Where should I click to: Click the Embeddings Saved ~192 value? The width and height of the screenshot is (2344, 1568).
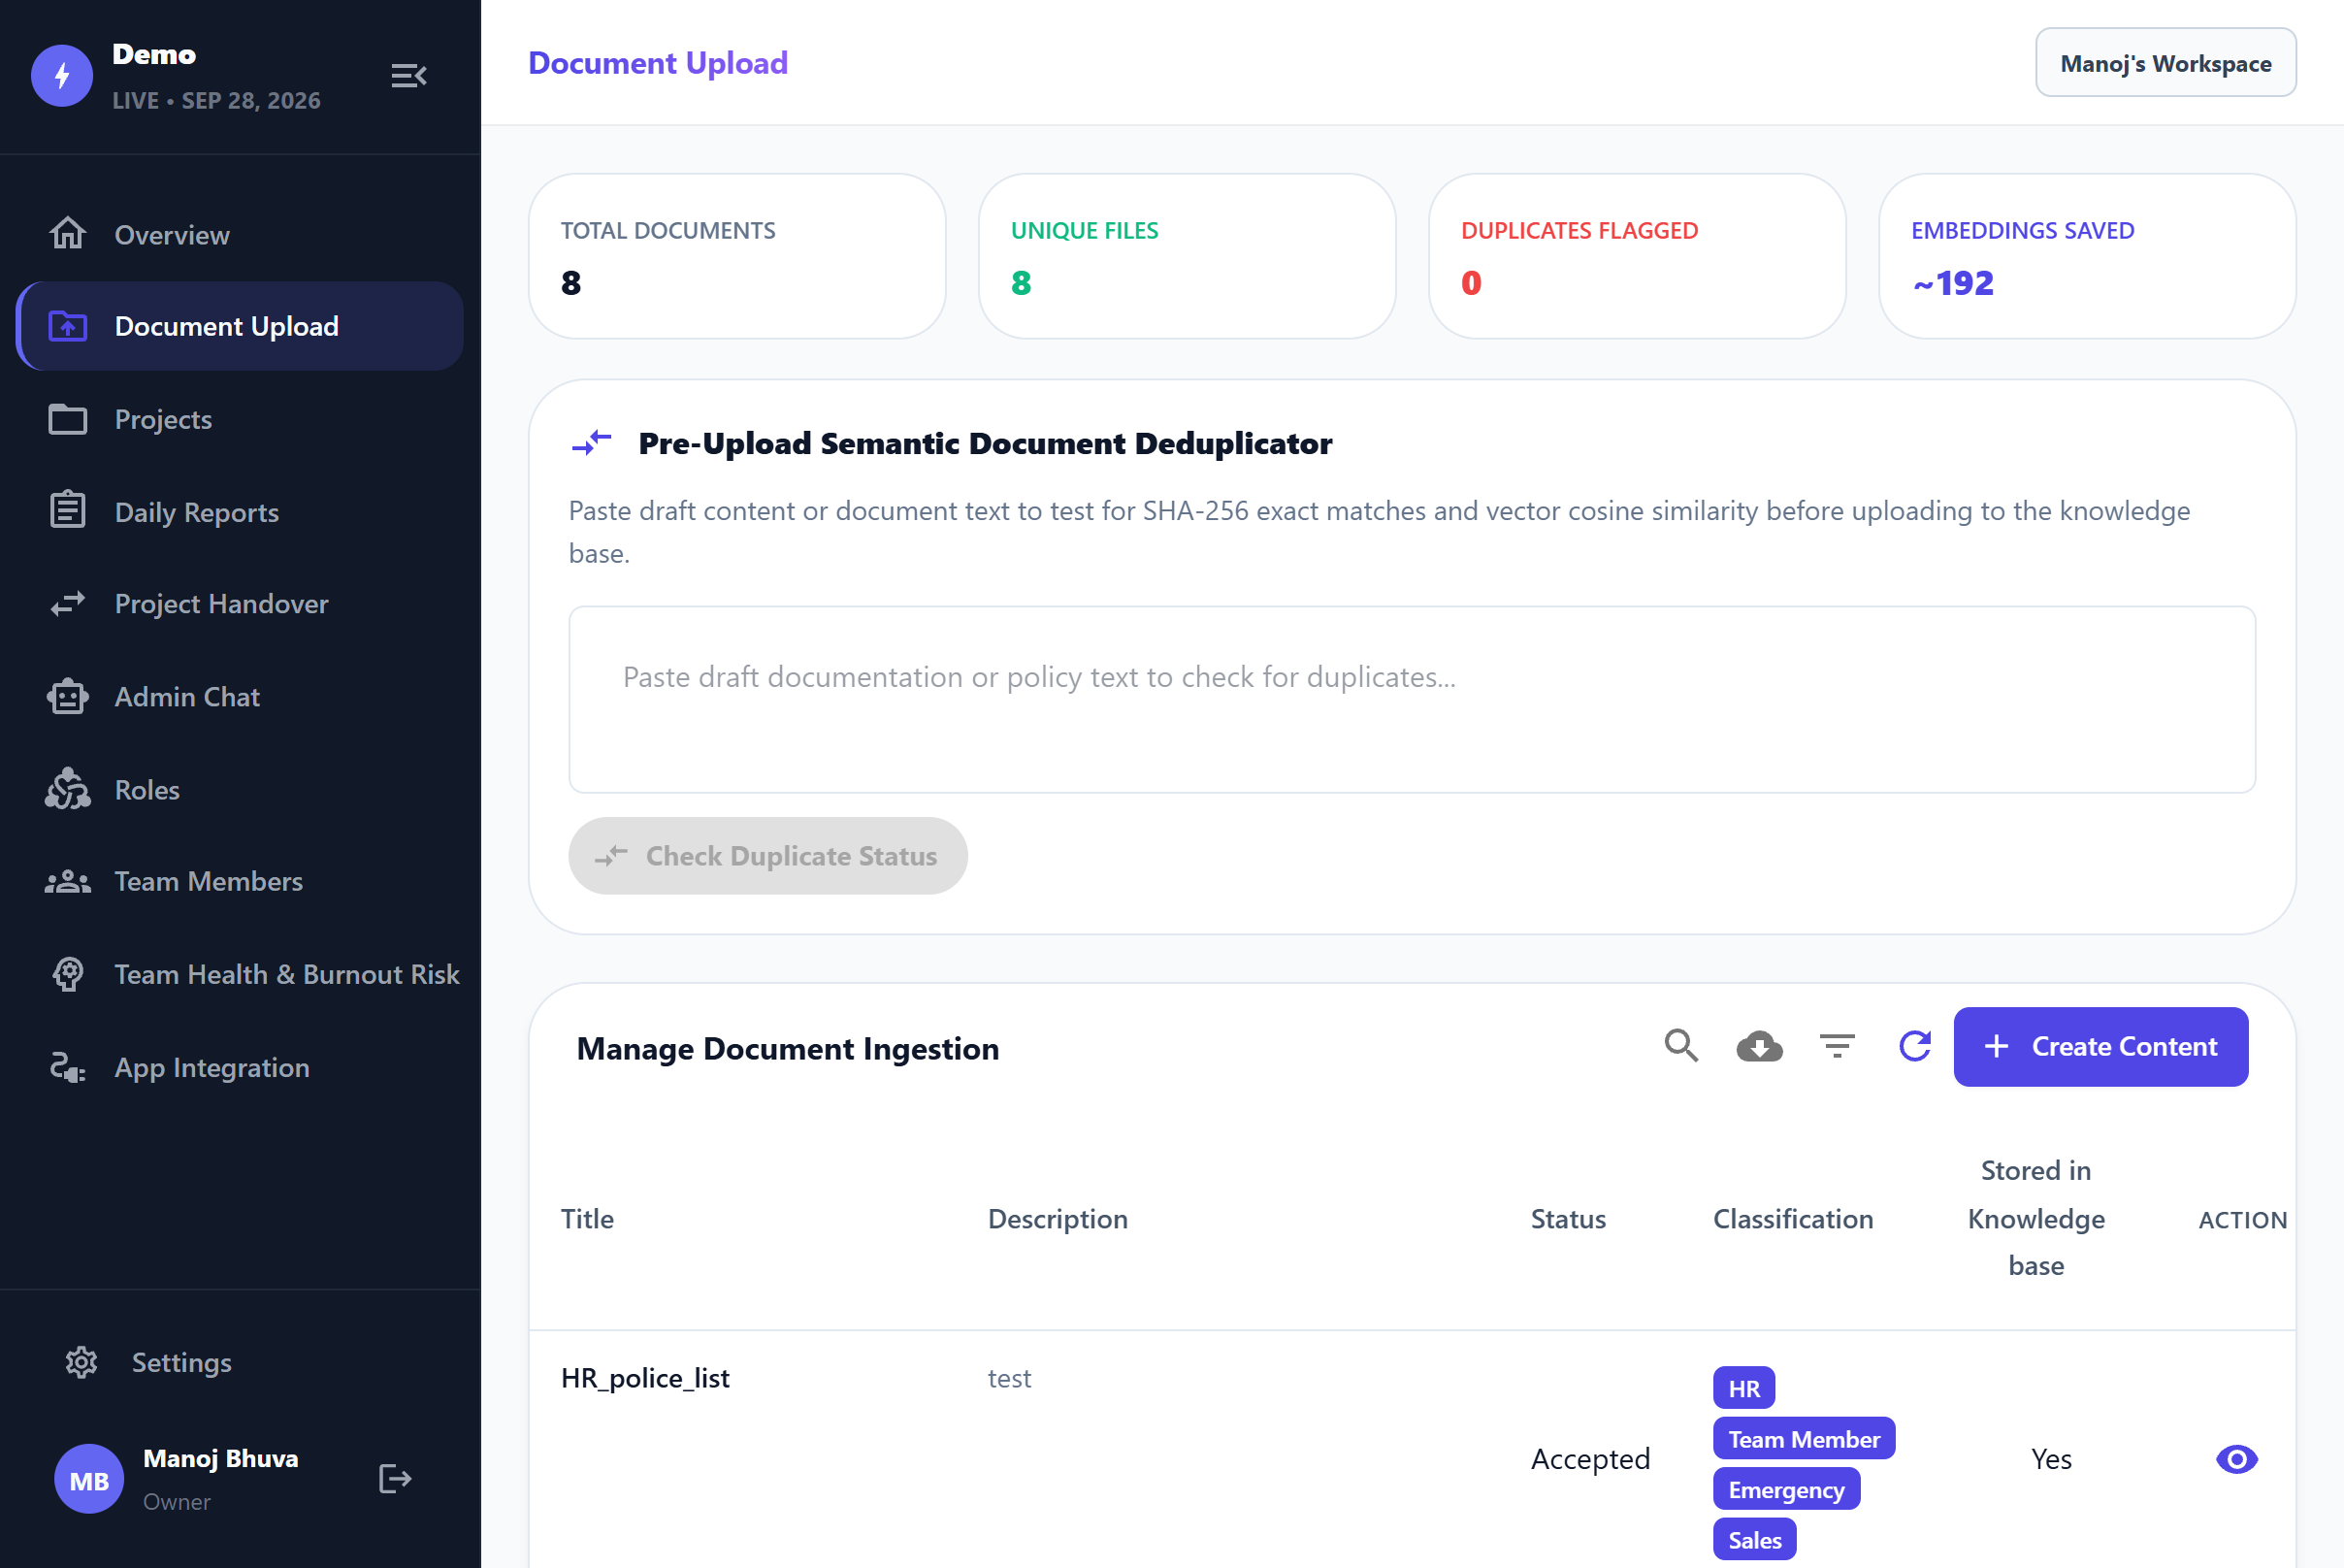coord(1953,283)
